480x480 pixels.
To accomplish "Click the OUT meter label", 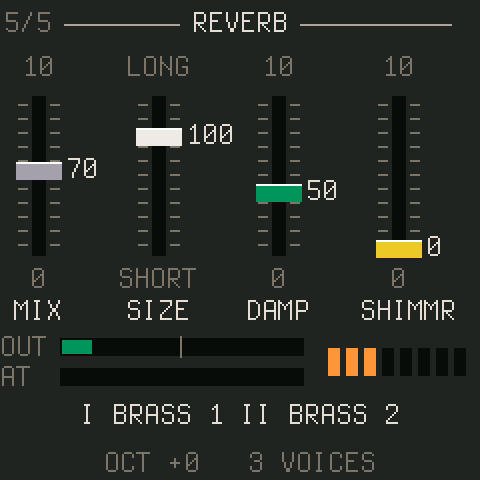I will pos(23,346).
